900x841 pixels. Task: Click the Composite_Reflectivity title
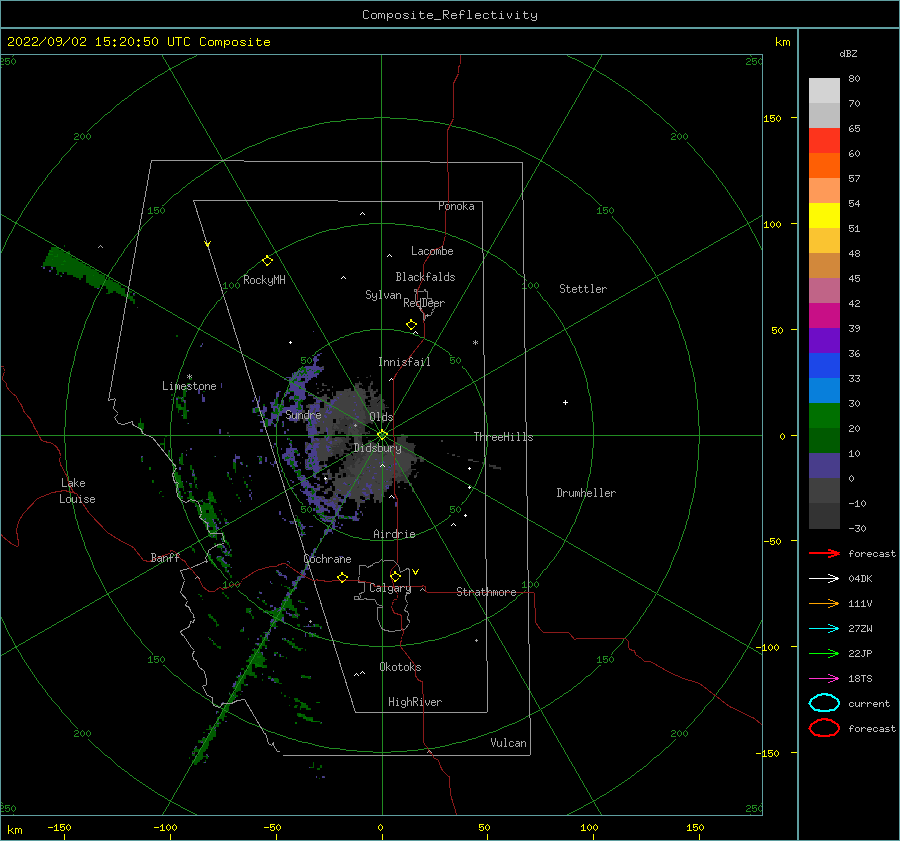coord(450,15)
